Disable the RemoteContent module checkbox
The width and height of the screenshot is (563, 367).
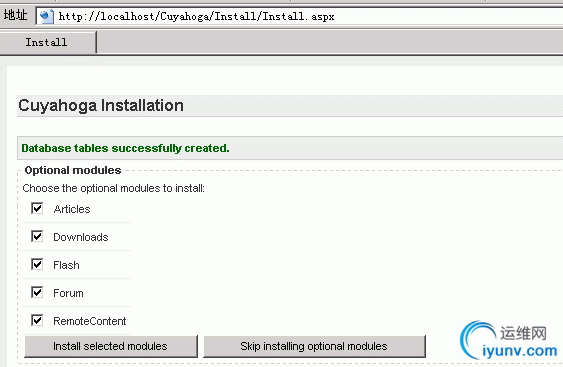click(x=37, y=320)
